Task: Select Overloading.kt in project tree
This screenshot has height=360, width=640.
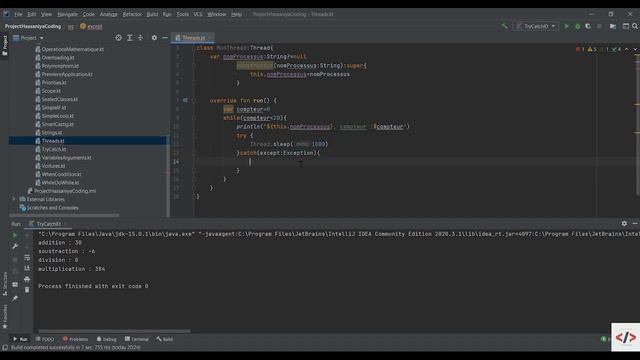Action: [58, 58]
